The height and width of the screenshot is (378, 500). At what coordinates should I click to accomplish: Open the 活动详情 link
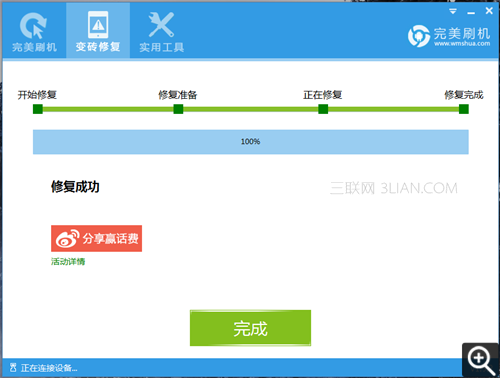68,262
